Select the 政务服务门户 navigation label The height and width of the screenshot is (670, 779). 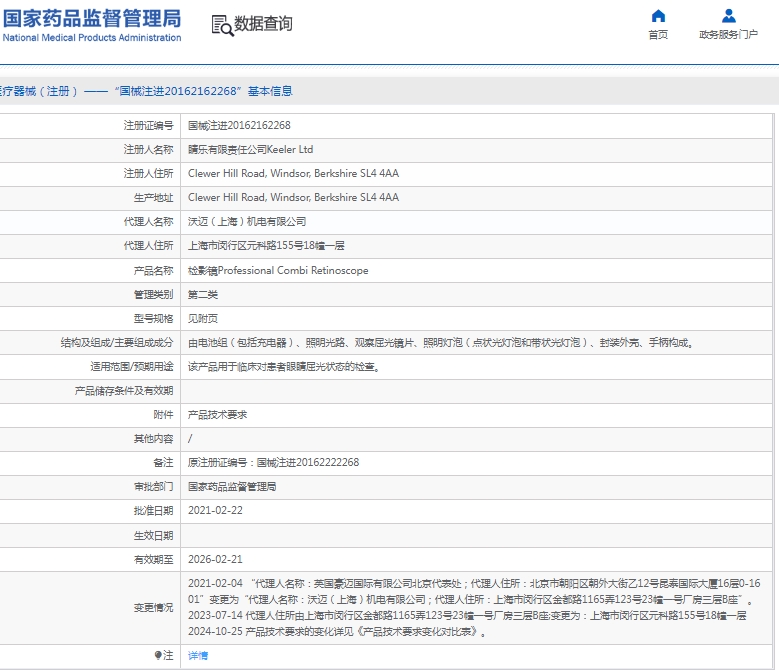[728, 35]
